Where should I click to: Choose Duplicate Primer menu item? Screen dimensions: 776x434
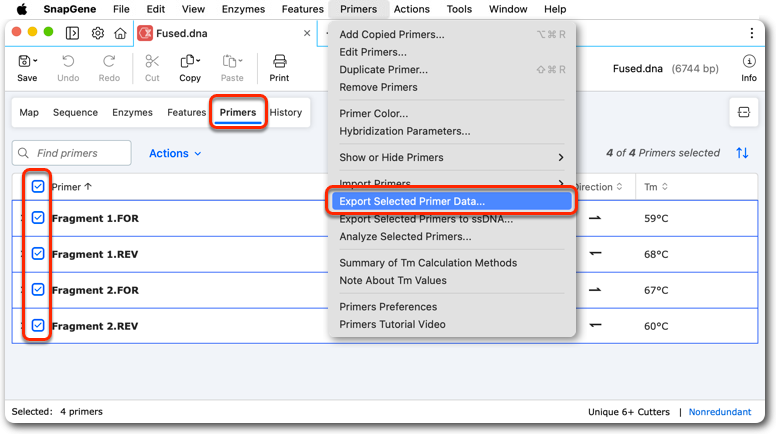click(x=452, y=70)
